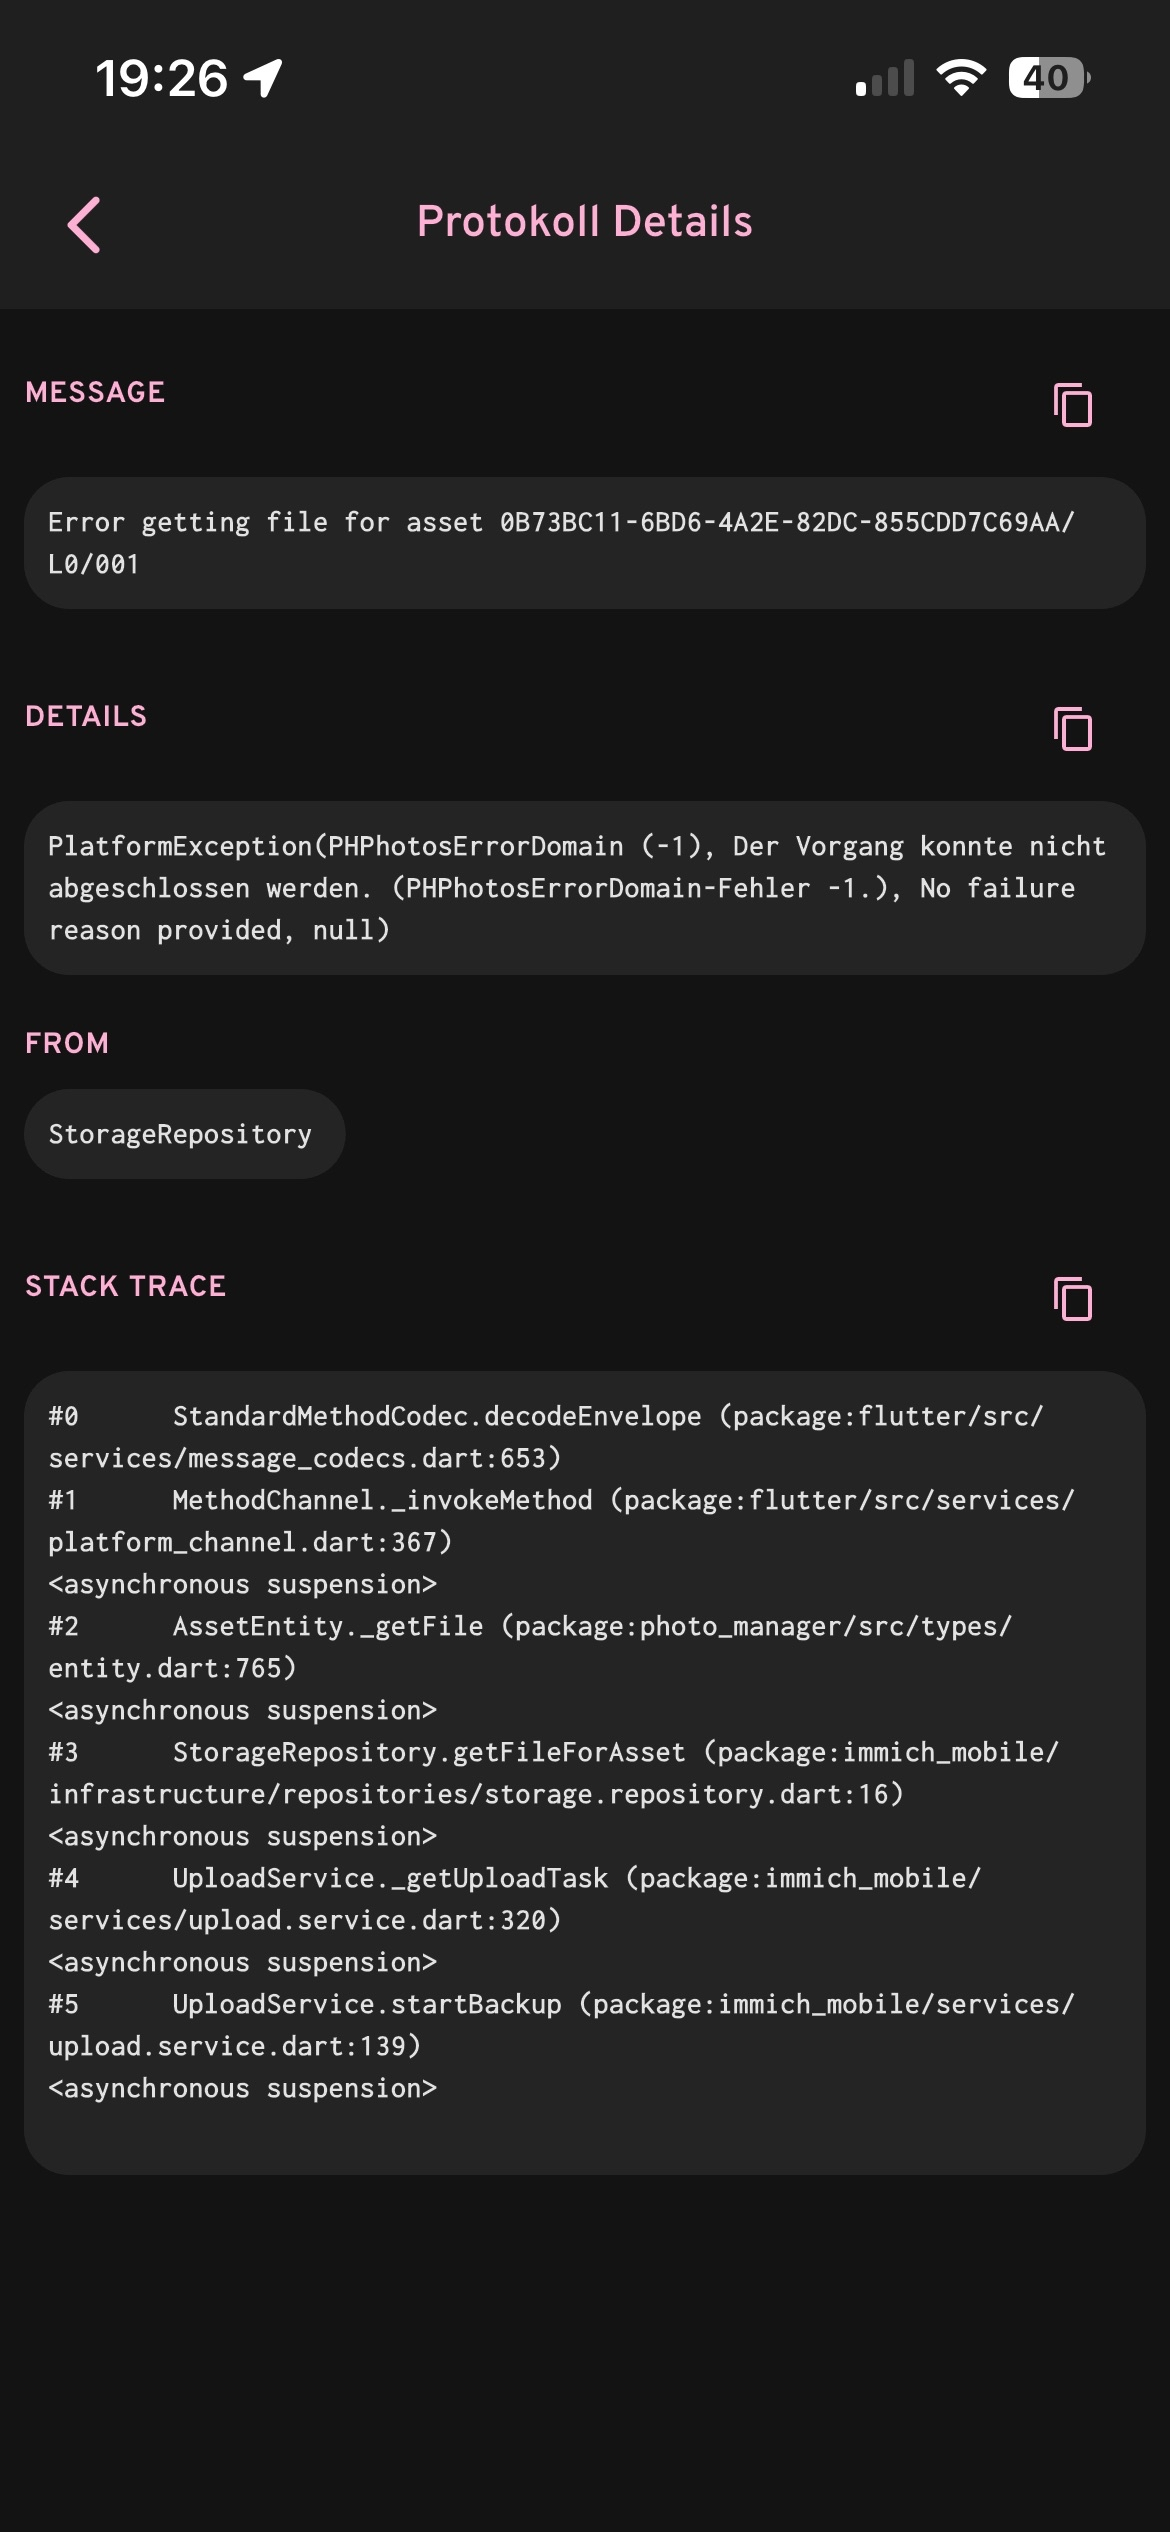The width and height of the screenshot is (1170, 2532).
Task: Tap the StorageRepository source chip
Action: [181, 1134]
